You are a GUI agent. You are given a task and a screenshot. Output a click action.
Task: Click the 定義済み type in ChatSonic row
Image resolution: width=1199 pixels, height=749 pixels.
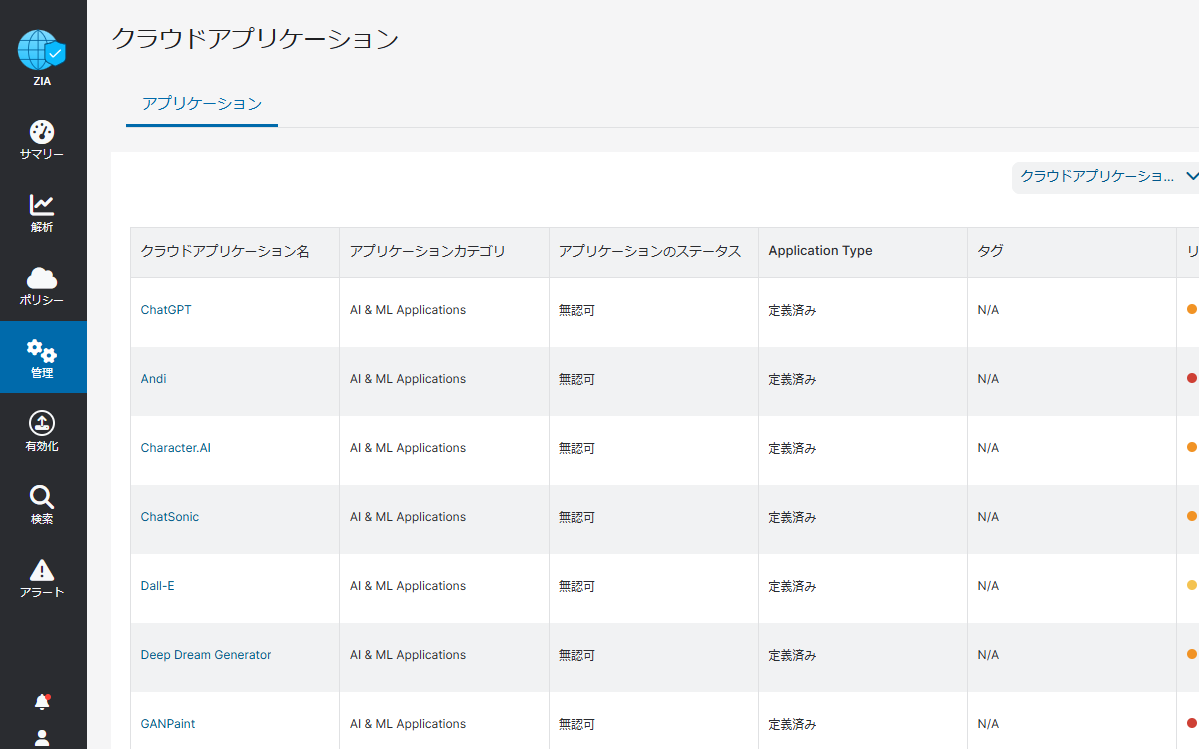click(792, 517)
